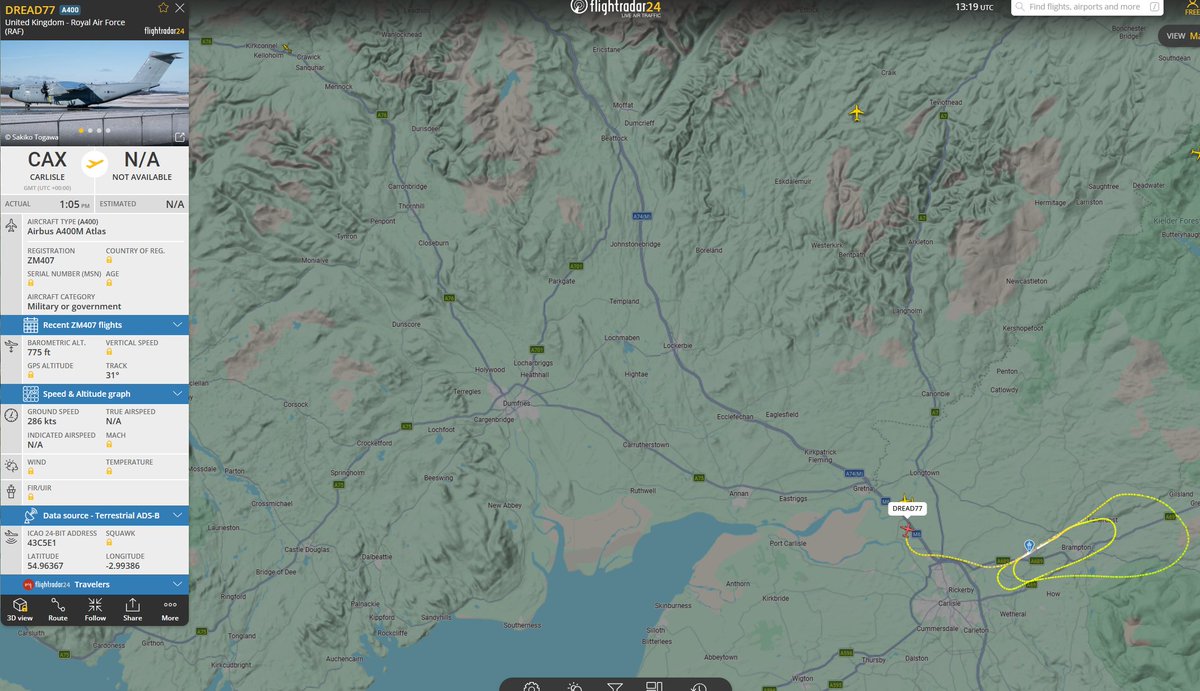The image size is (1200, 691).
Task: Share the DREAD77 flight
Action: coord(132,609)
